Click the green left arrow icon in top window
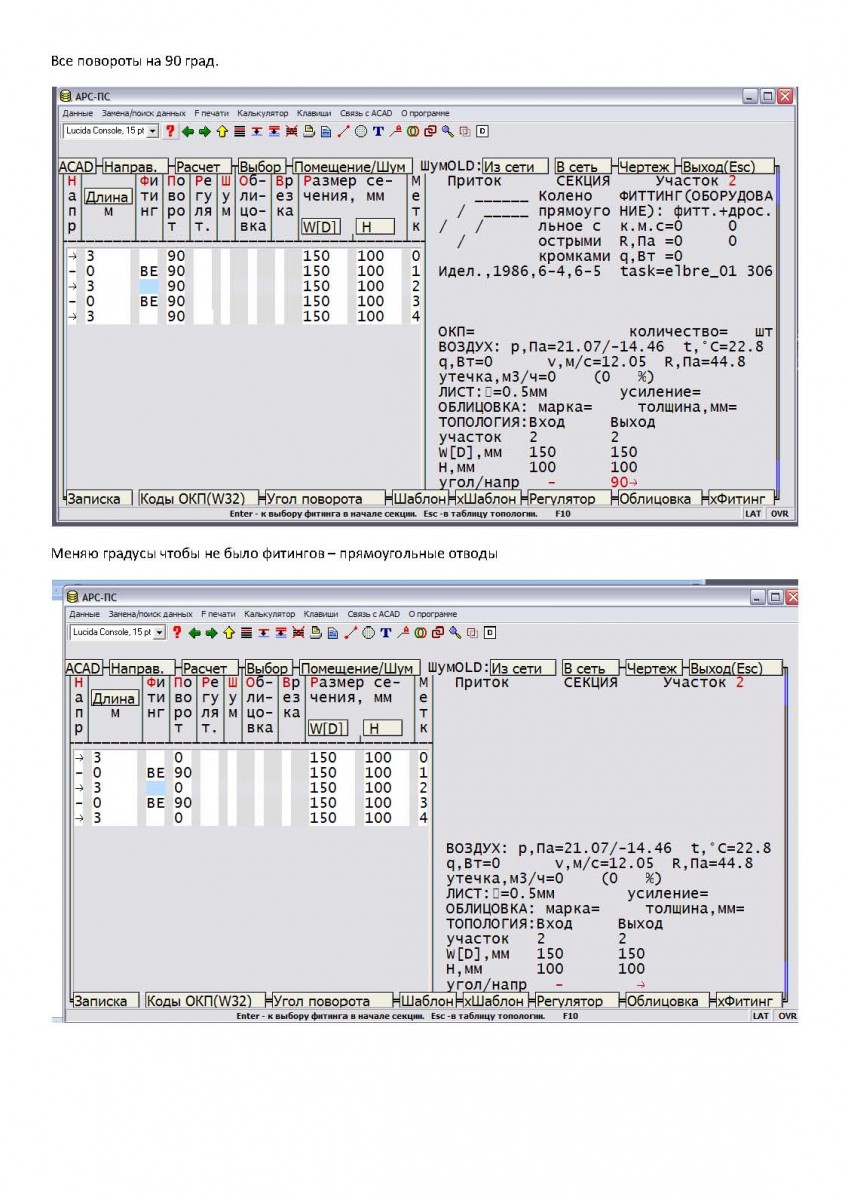The height and width of the screenshot is (1200, 848). click(x=188, y=130)
